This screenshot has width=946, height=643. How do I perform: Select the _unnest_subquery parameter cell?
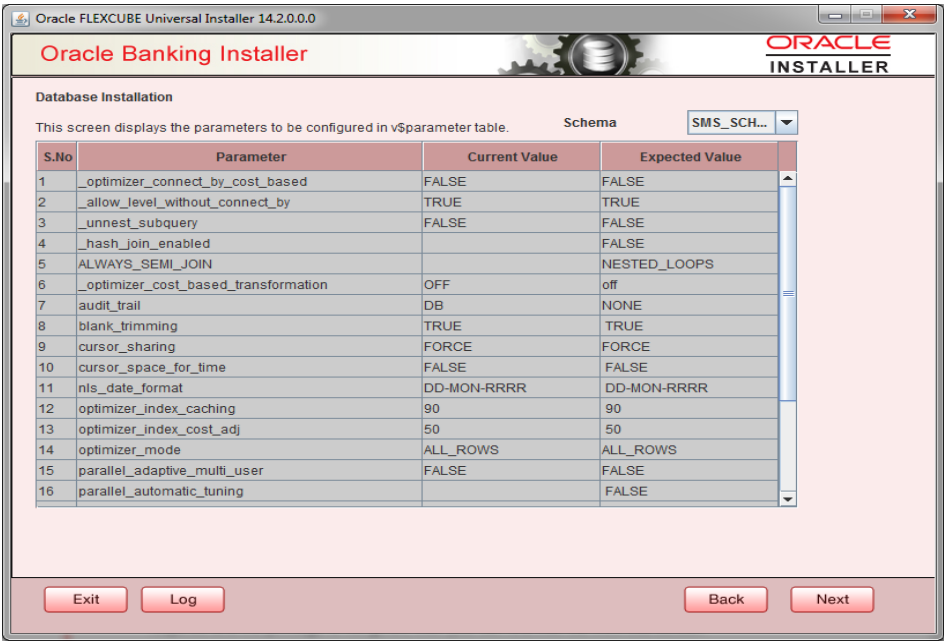(250, 223)
